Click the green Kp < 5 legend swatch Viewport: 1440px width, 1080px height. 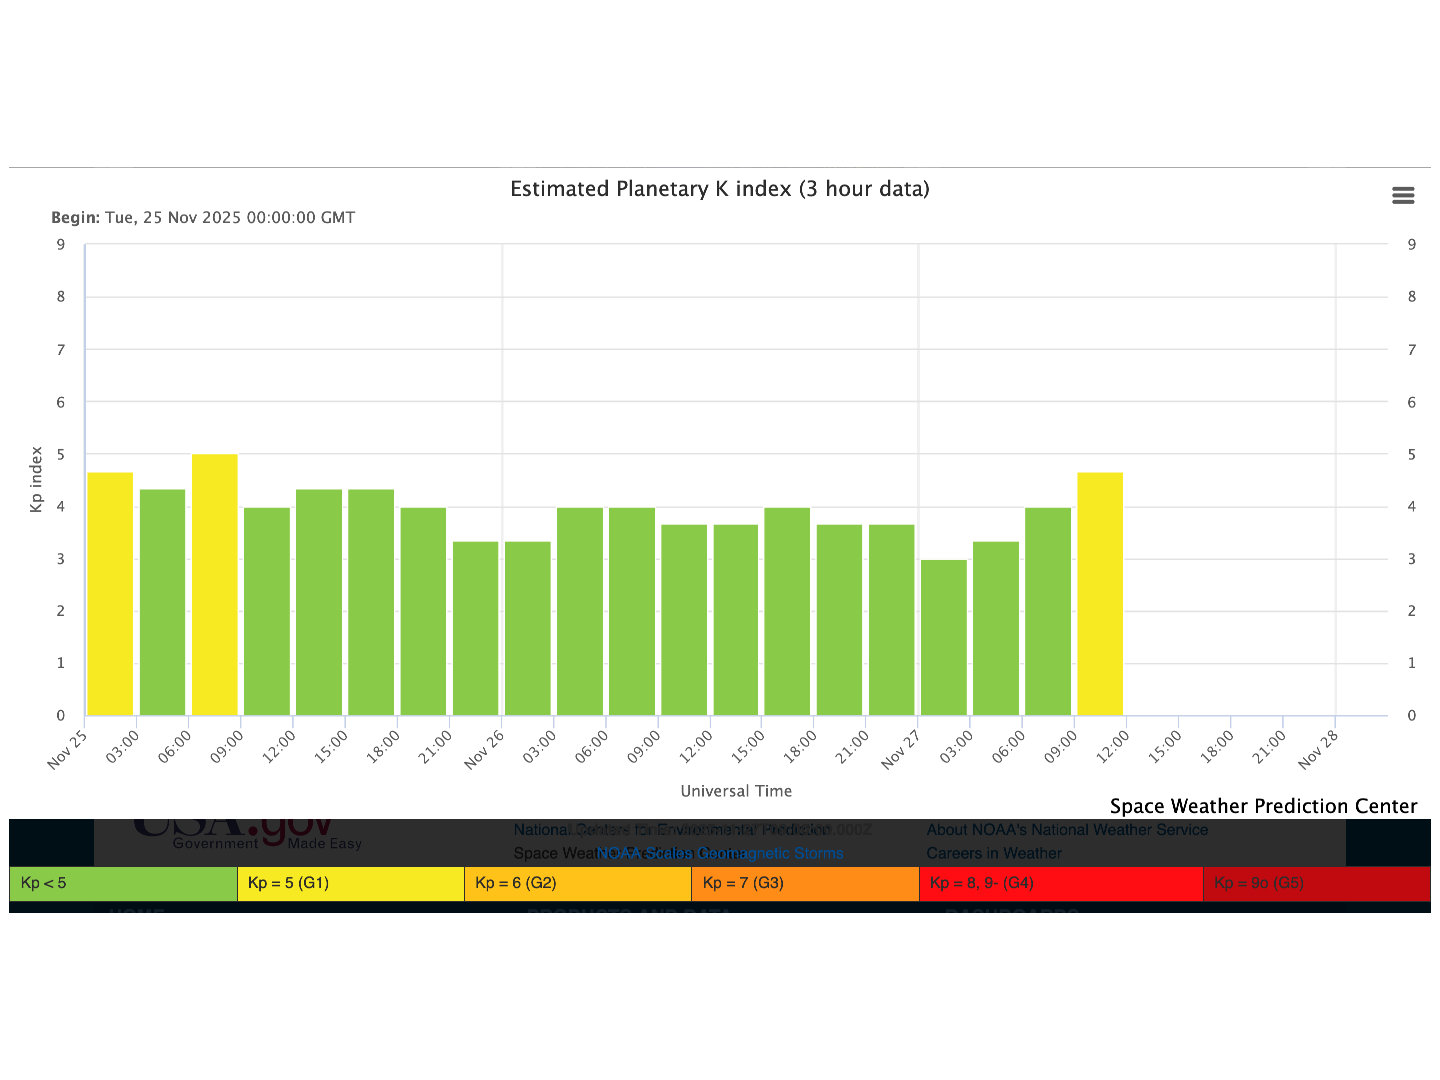pyautogui.click(x=123, y=884)
